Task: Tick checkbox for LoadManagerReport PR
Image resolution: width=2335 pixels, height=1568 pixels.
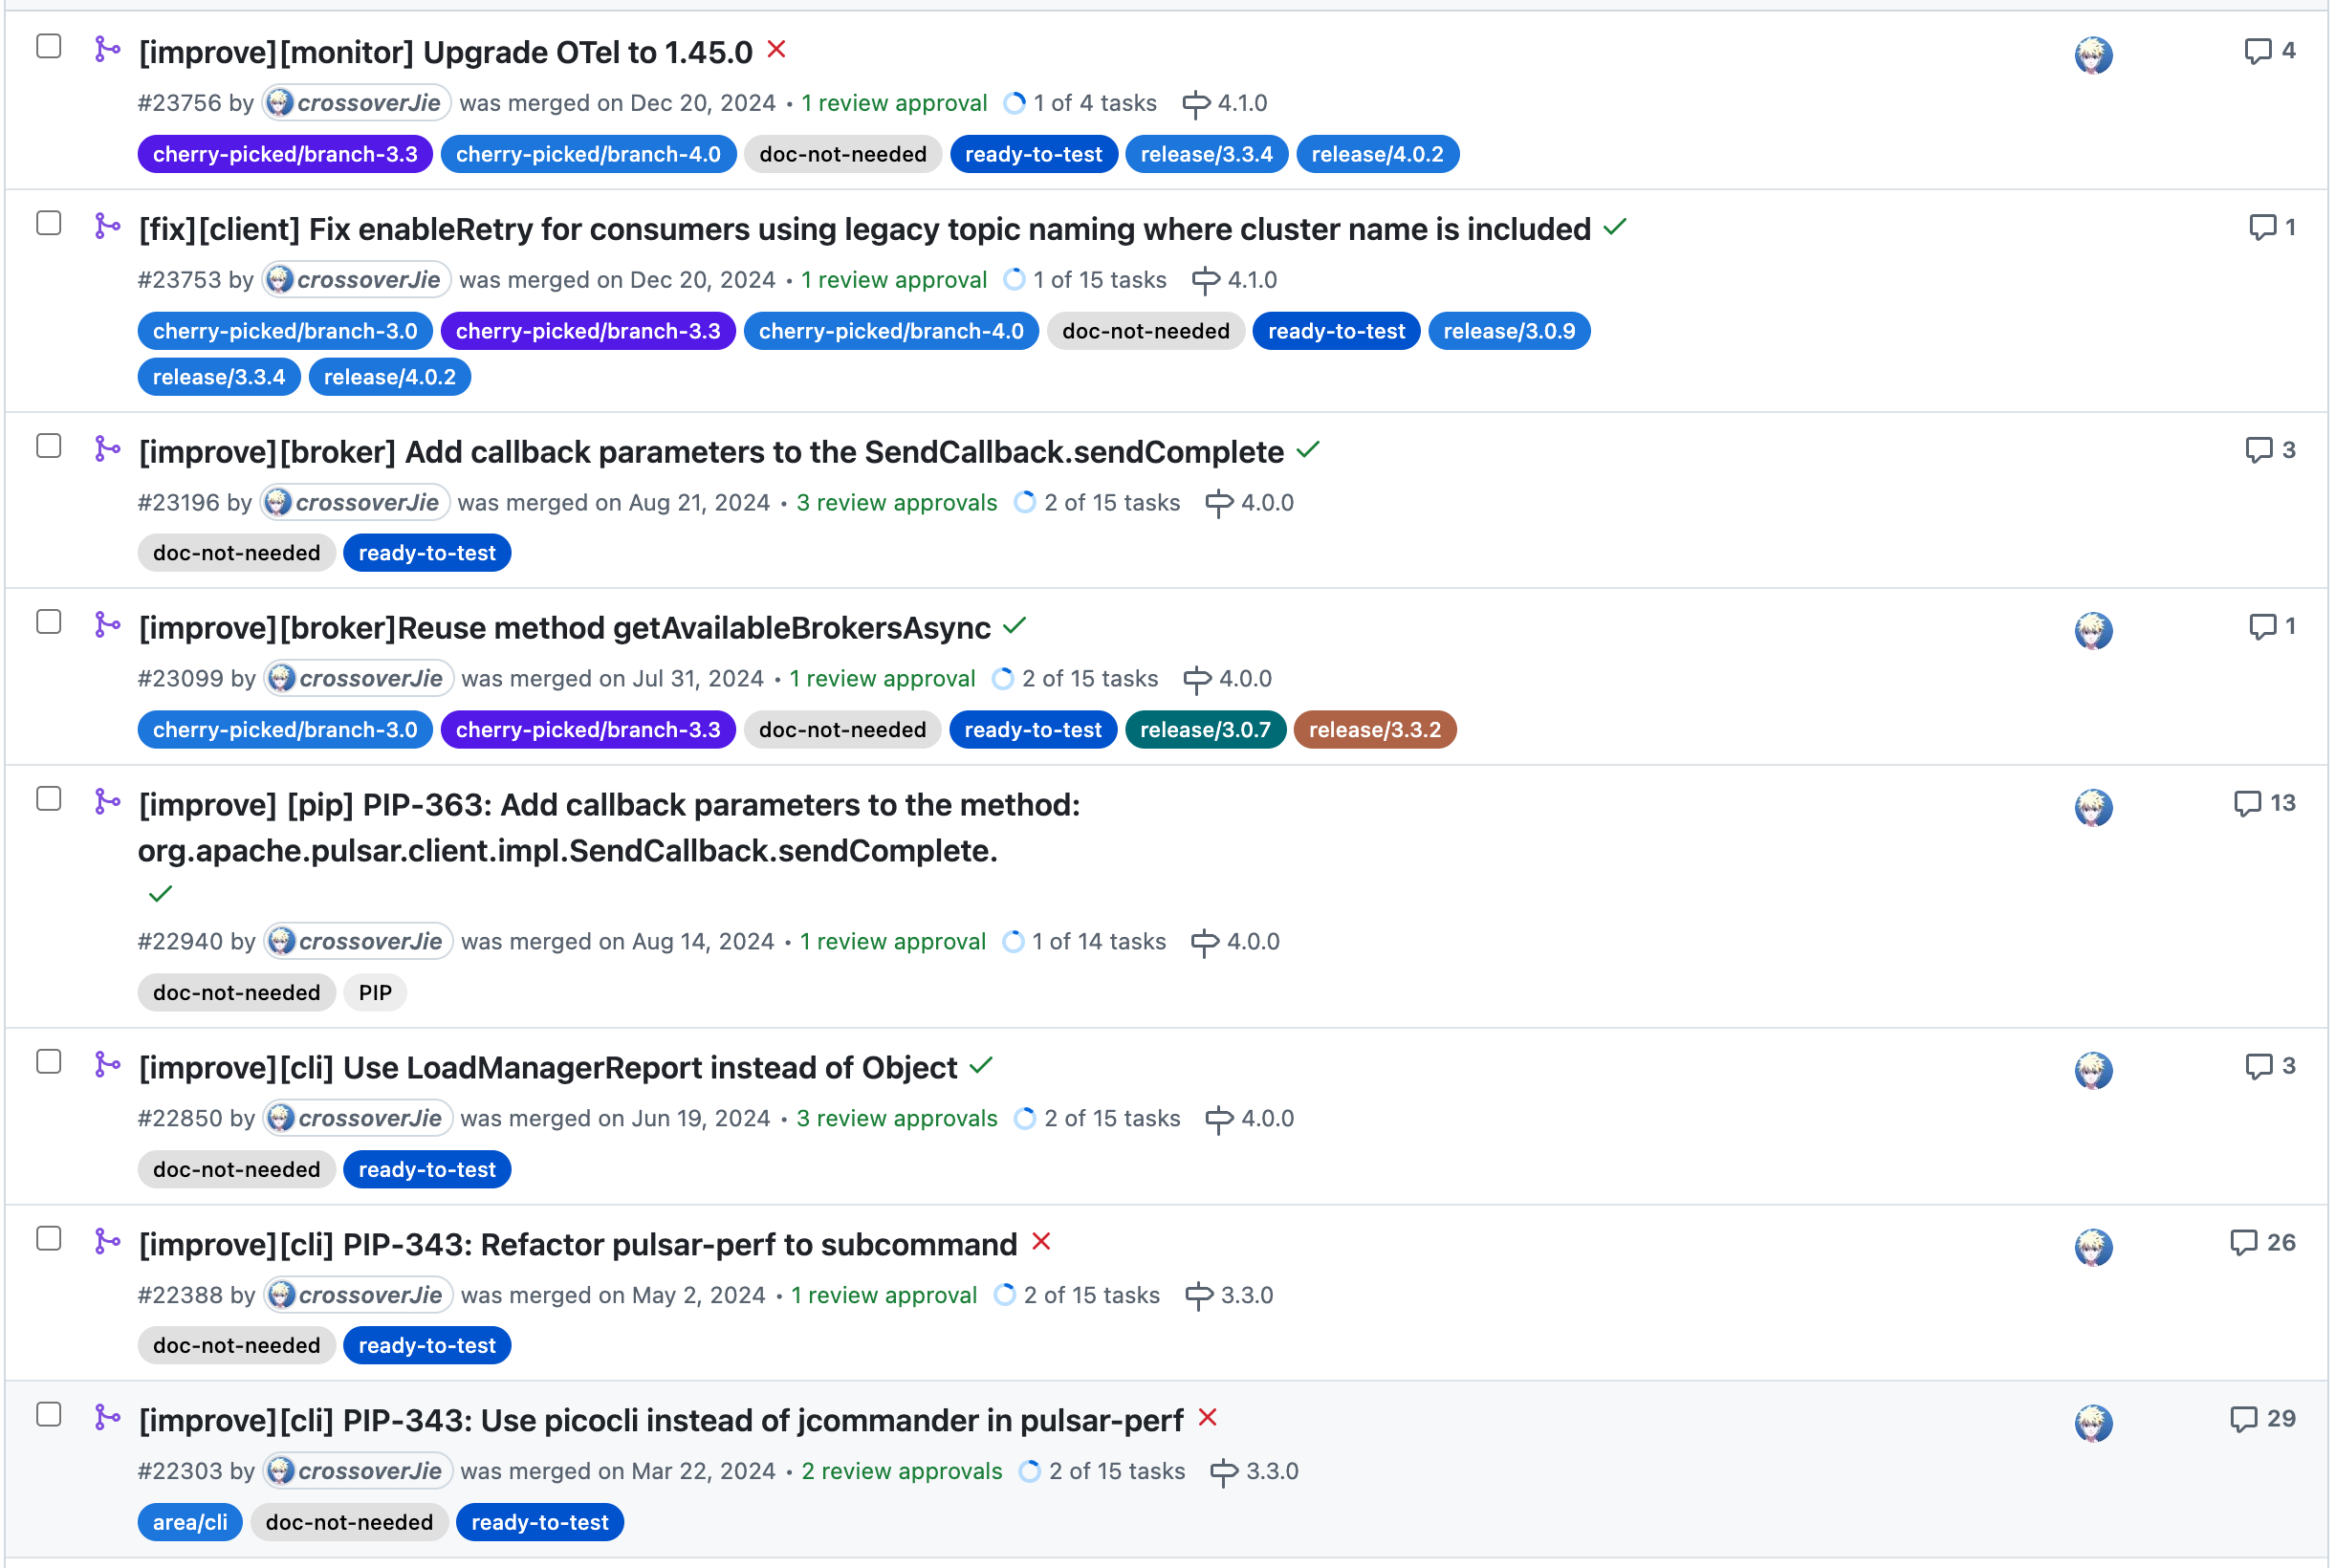Action: pyautogui.click(x=49, y=1063)
